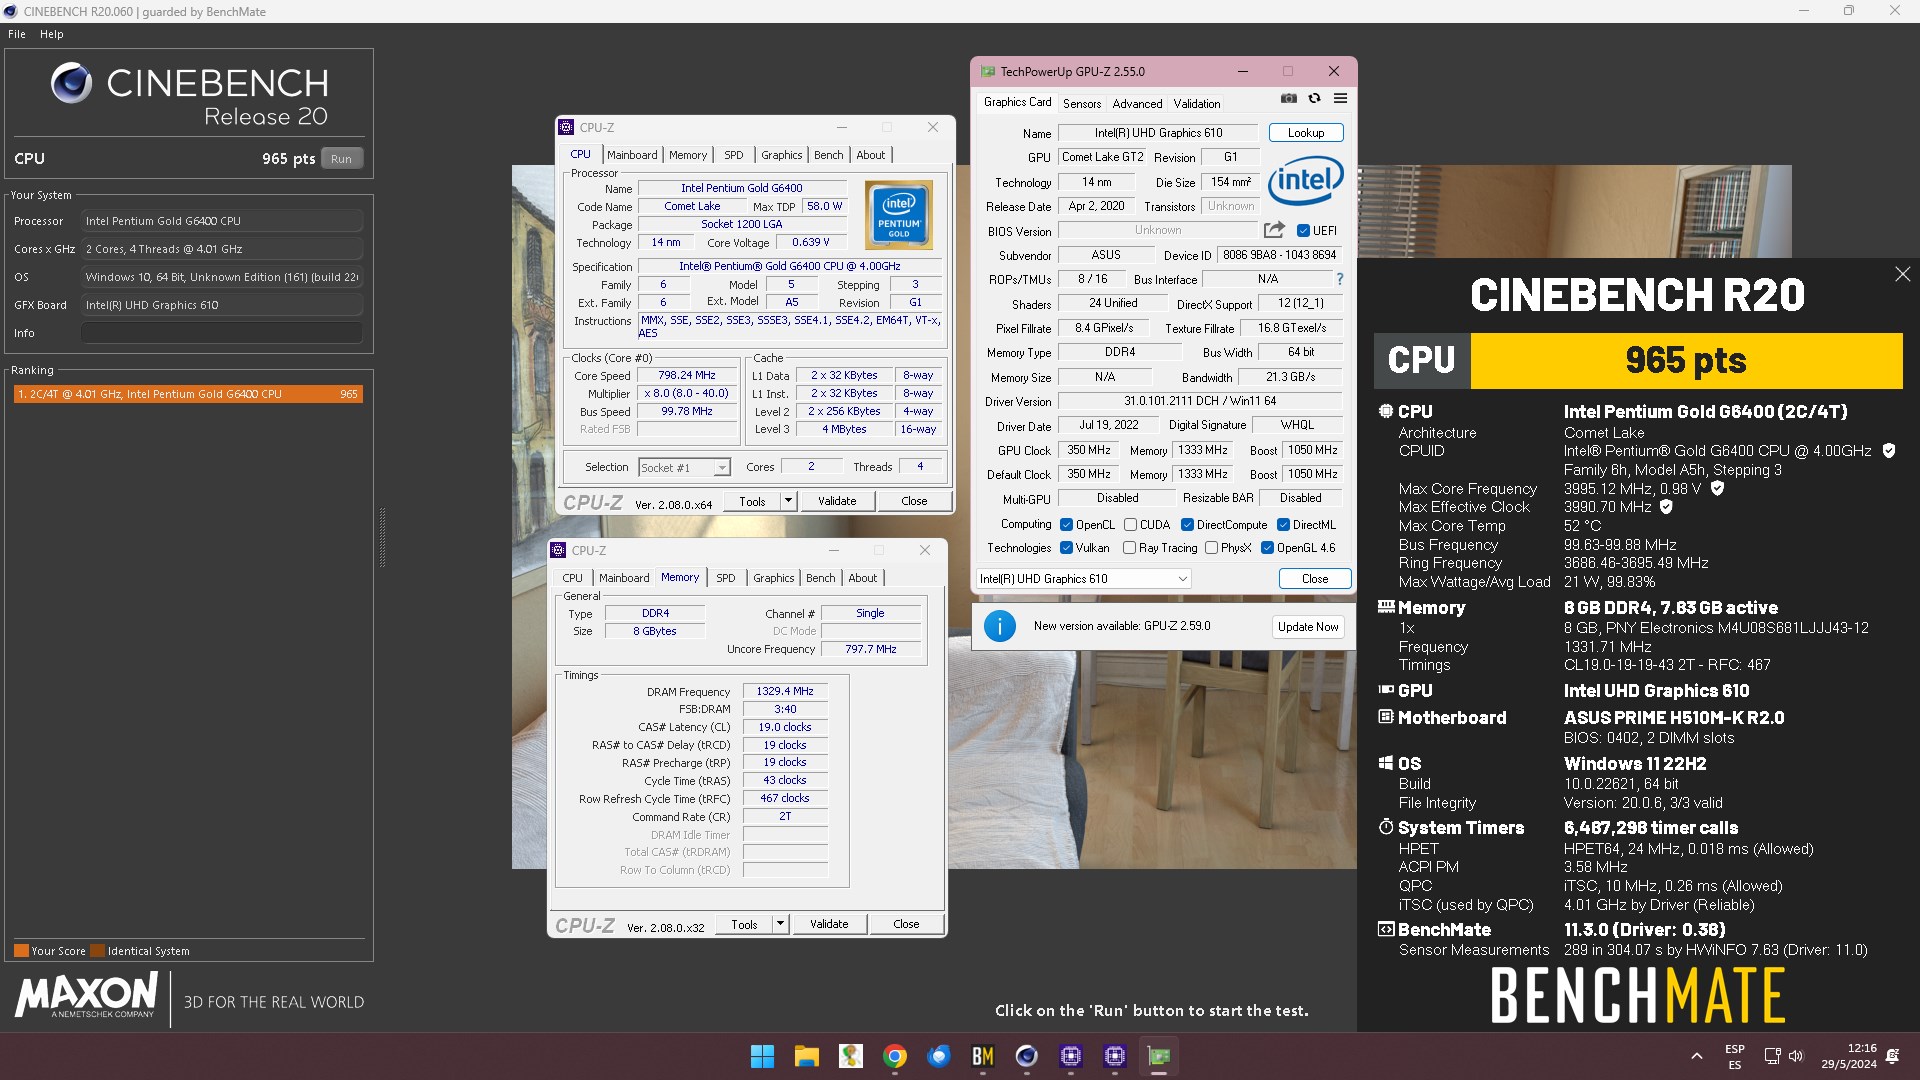The height and width of the screenshot is (1080, 1920).
Task: Click the CPU-Z taskbar icon beside GPU-Z
Action: 1114,1056
